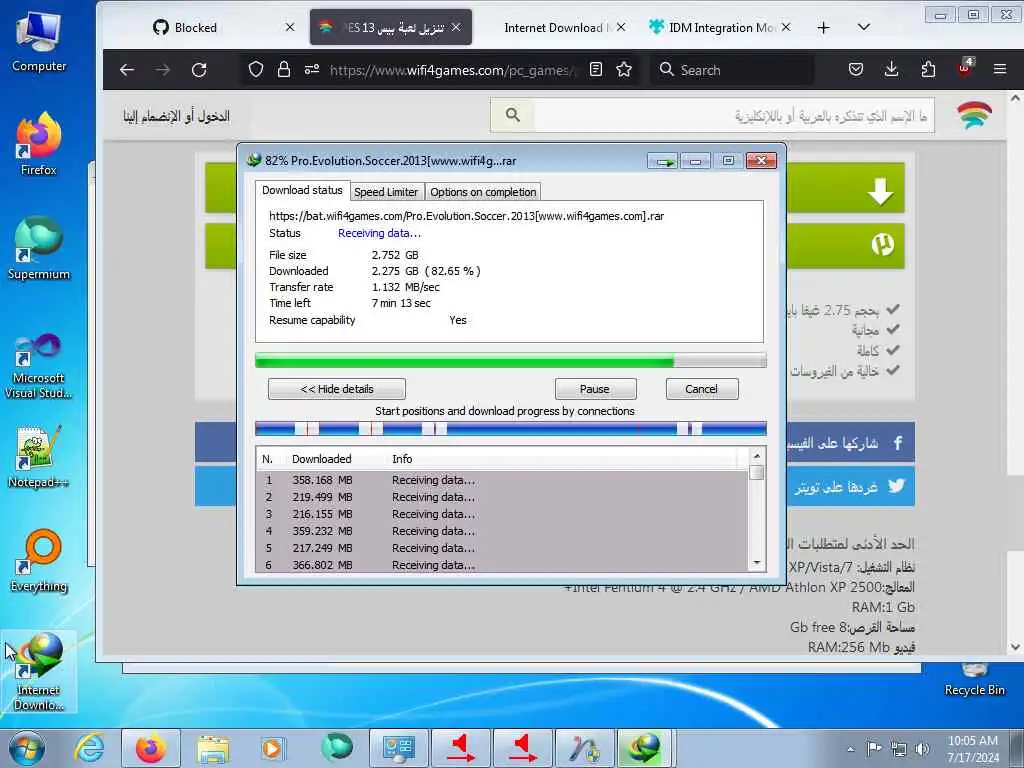Open the Options on completion tab

[x=483, y=192]
